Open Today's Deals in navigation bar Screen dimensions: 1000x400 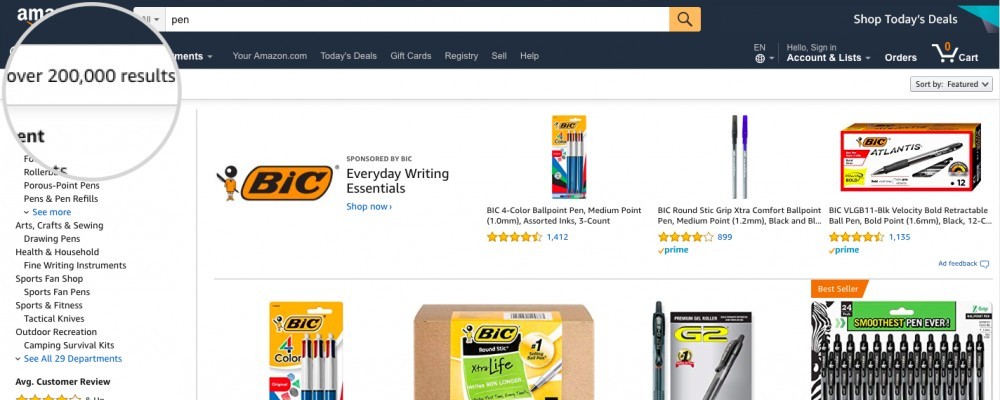pos(348,56)
